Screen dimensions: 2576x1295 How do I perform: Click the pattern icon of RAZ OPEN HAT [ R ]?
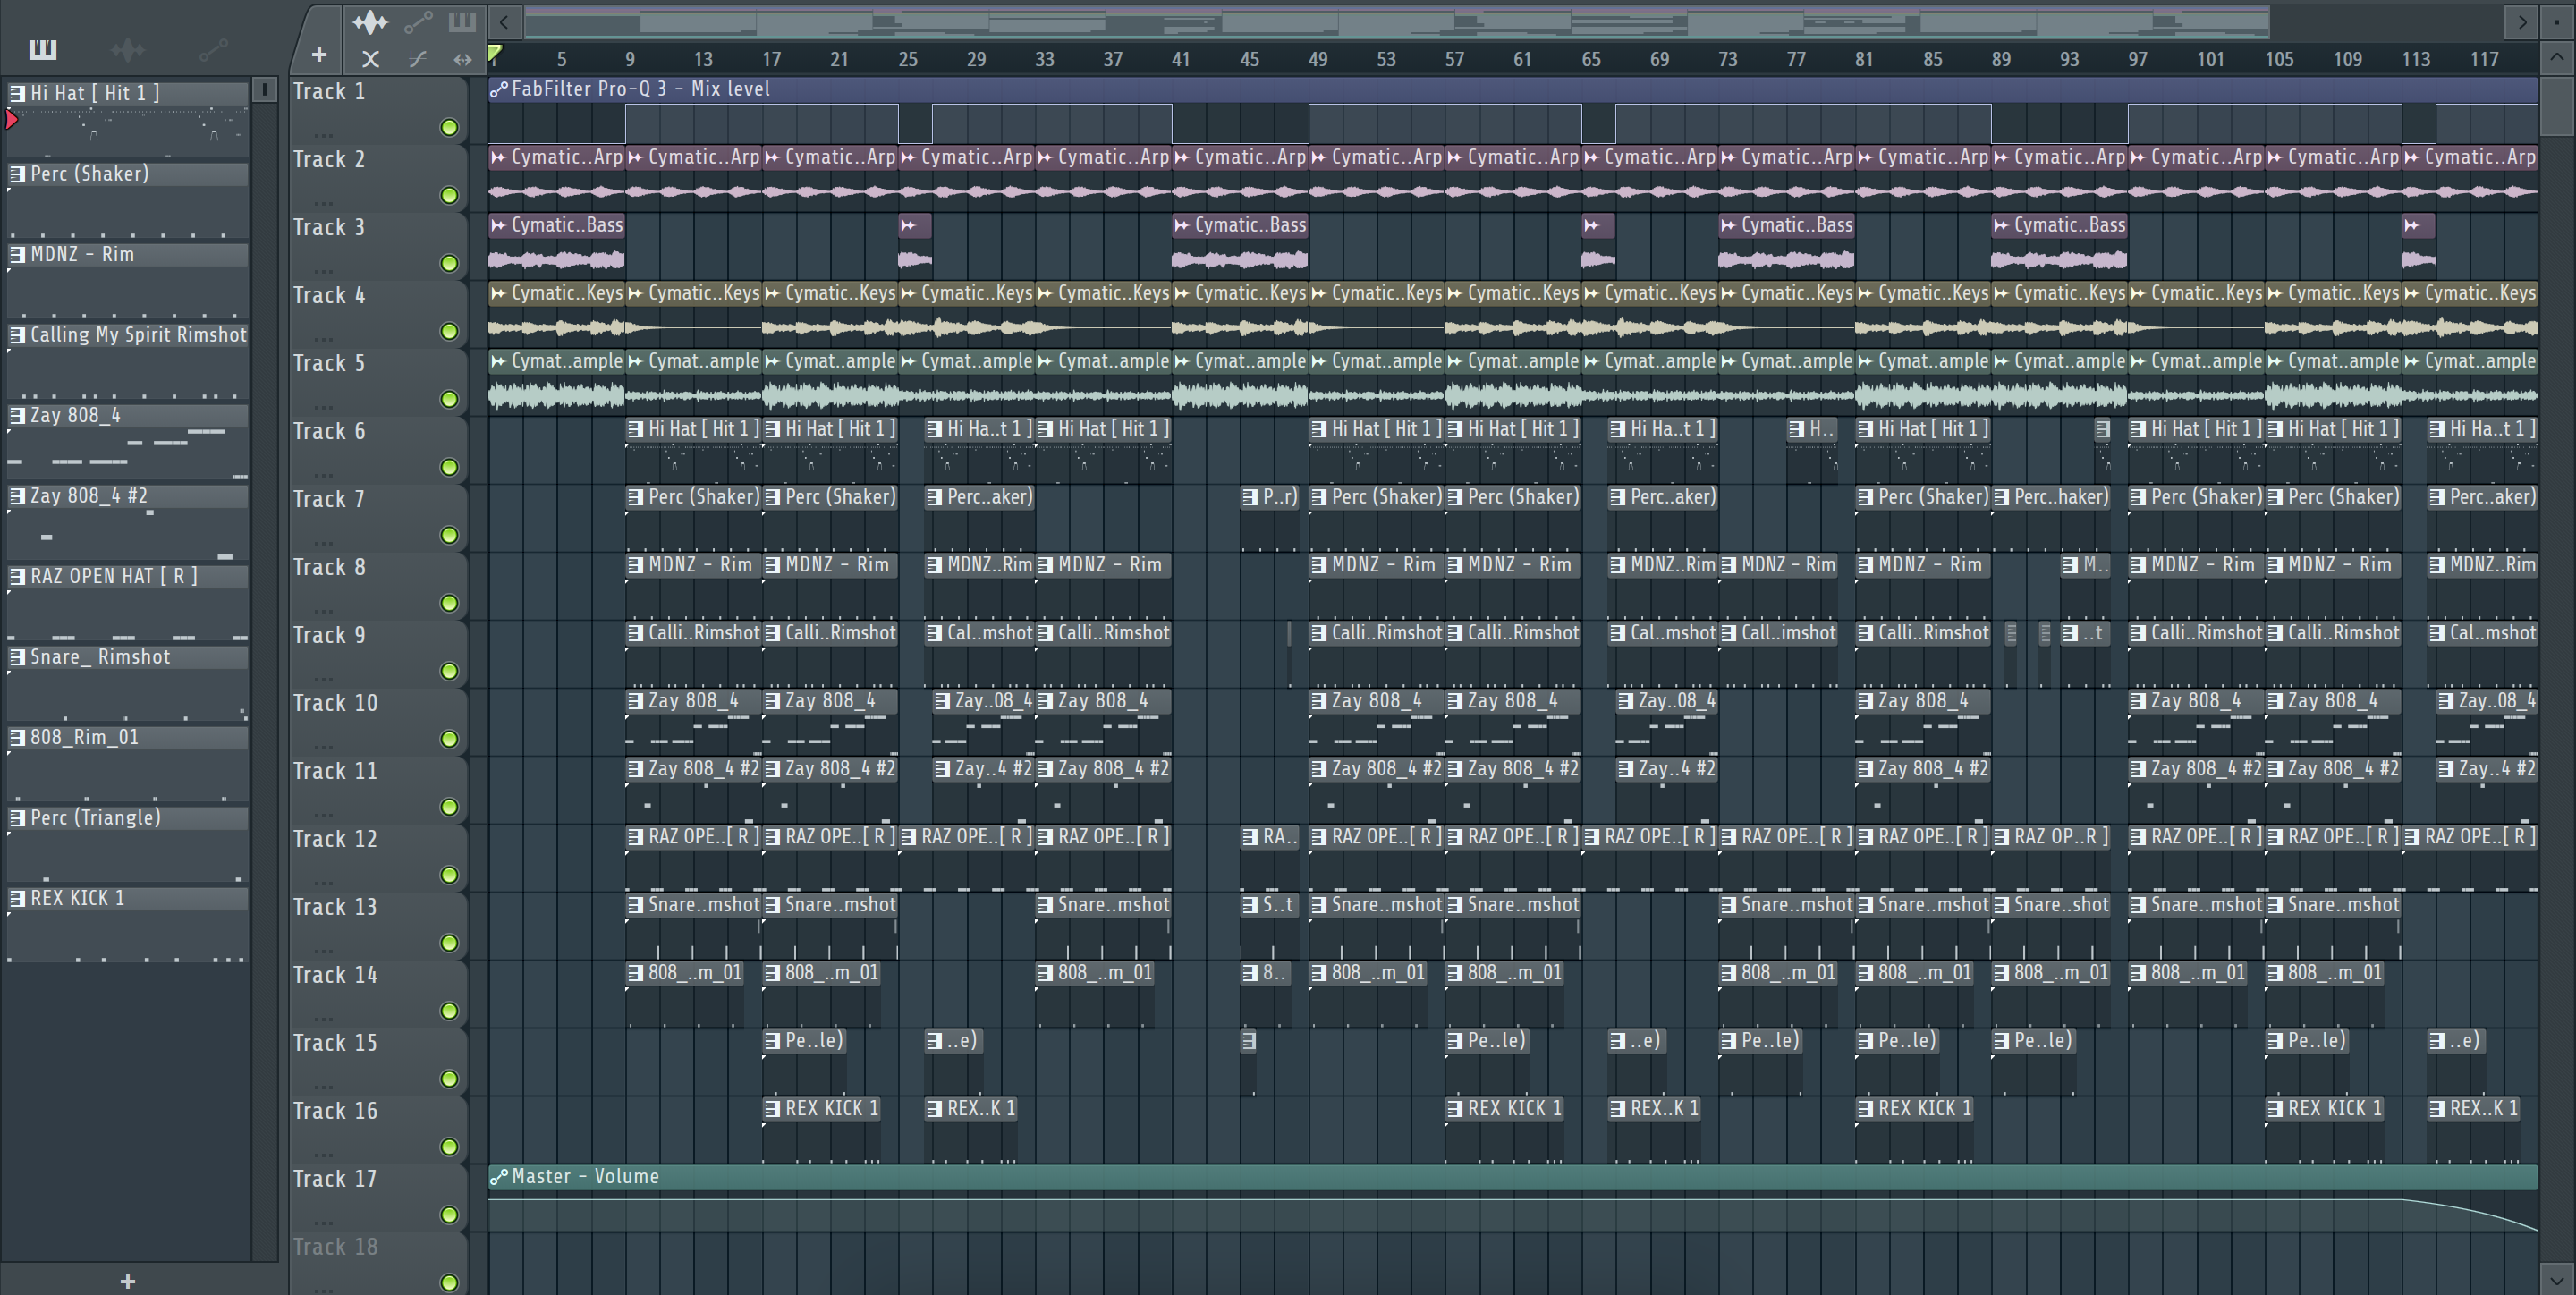[x=17, y=576]
